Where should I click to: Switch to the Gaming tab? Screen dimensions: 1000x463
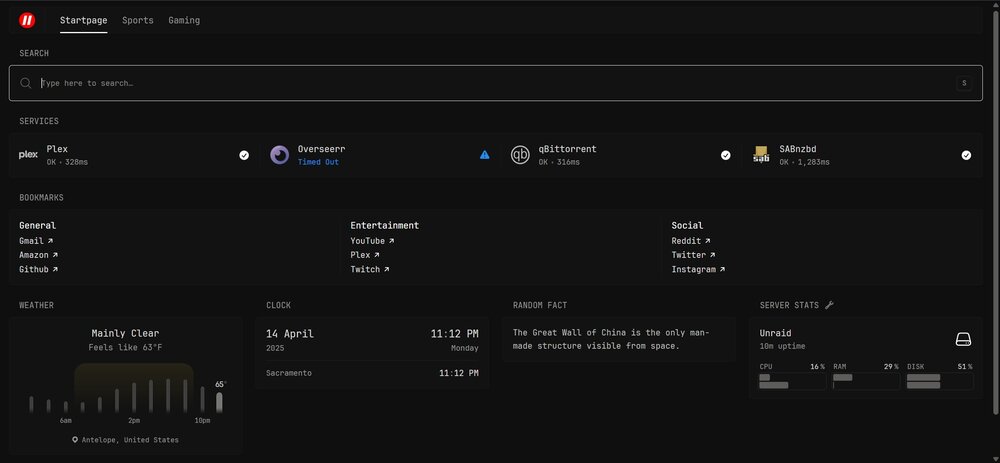click(184, 20)
